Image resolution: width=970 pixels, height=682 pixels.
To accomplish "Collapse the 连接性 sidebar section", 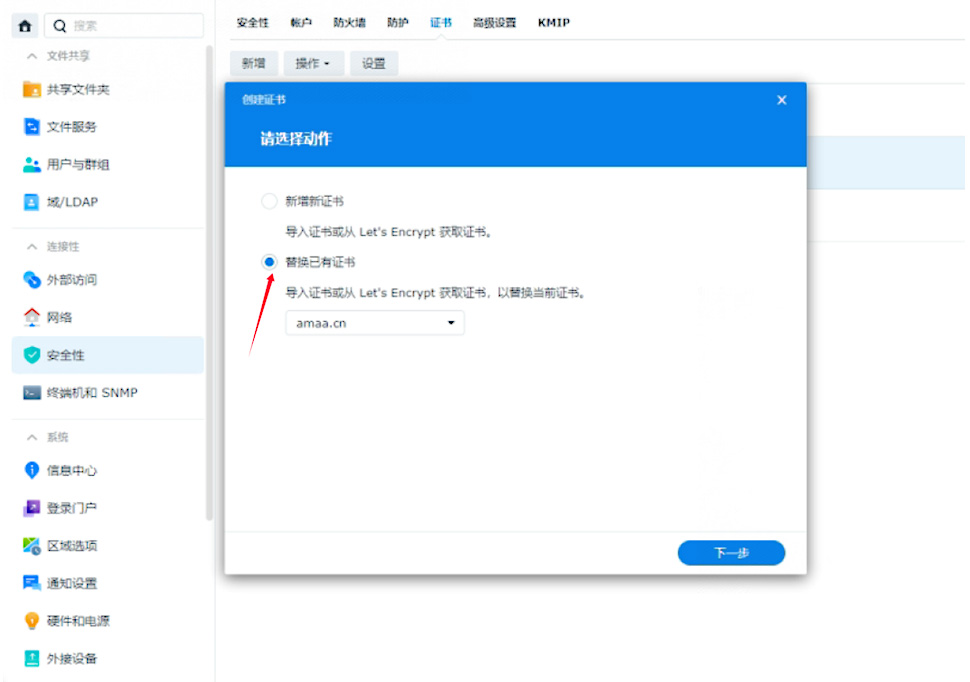I will (x=32, y=246).
